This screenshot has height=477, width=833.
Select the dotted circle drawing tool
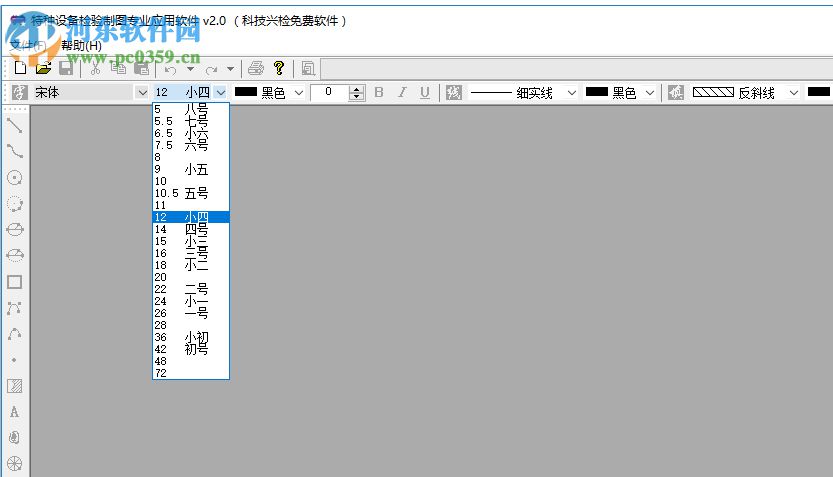point(14,203)
